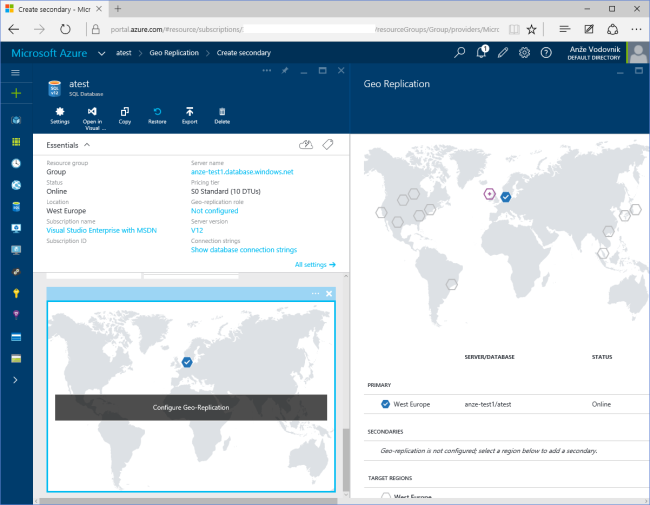Click the South America region hexagon on map
Screen dimensions: 650x505
[x=452, y=284]
